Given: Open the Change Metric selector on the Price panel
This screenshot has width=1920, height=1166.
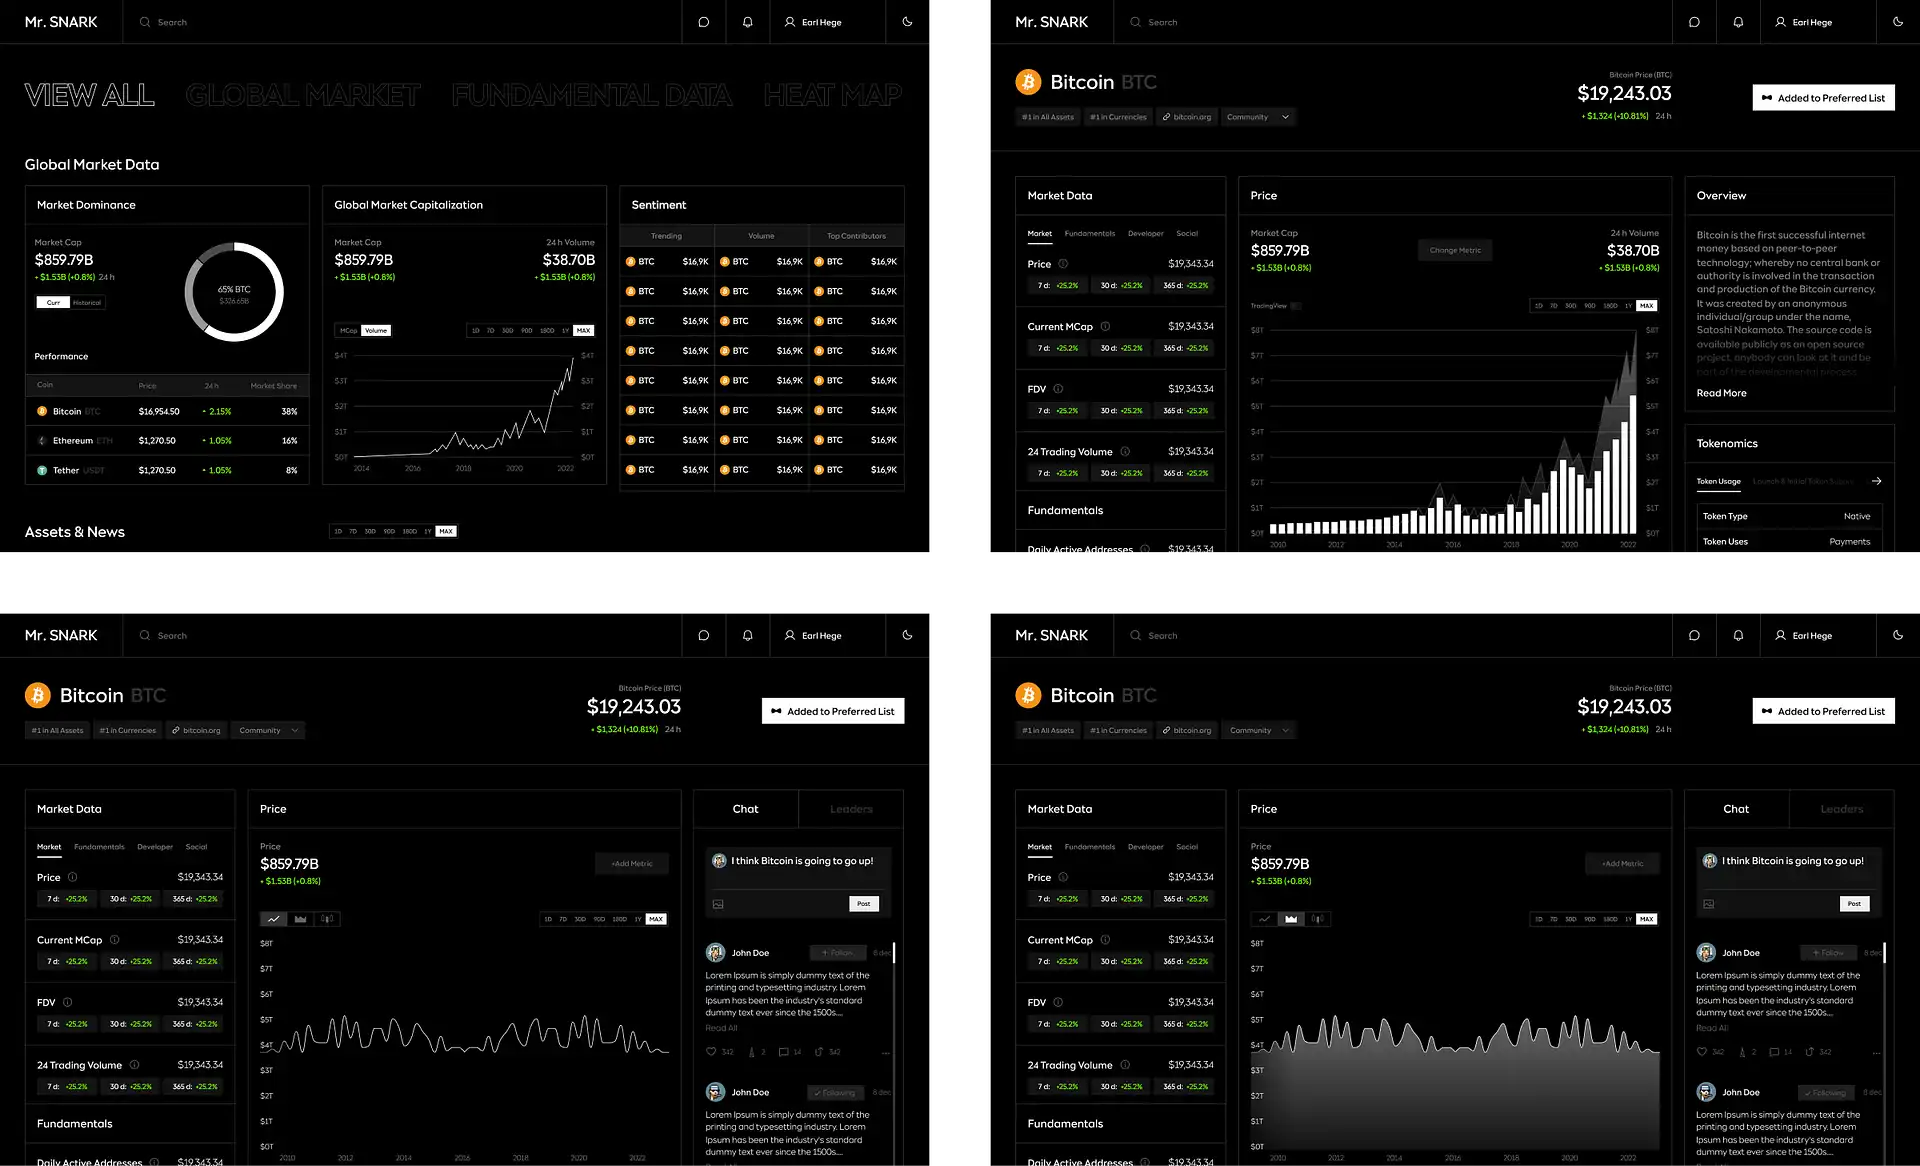Looking at the screenshot, I should point(1455,250).
